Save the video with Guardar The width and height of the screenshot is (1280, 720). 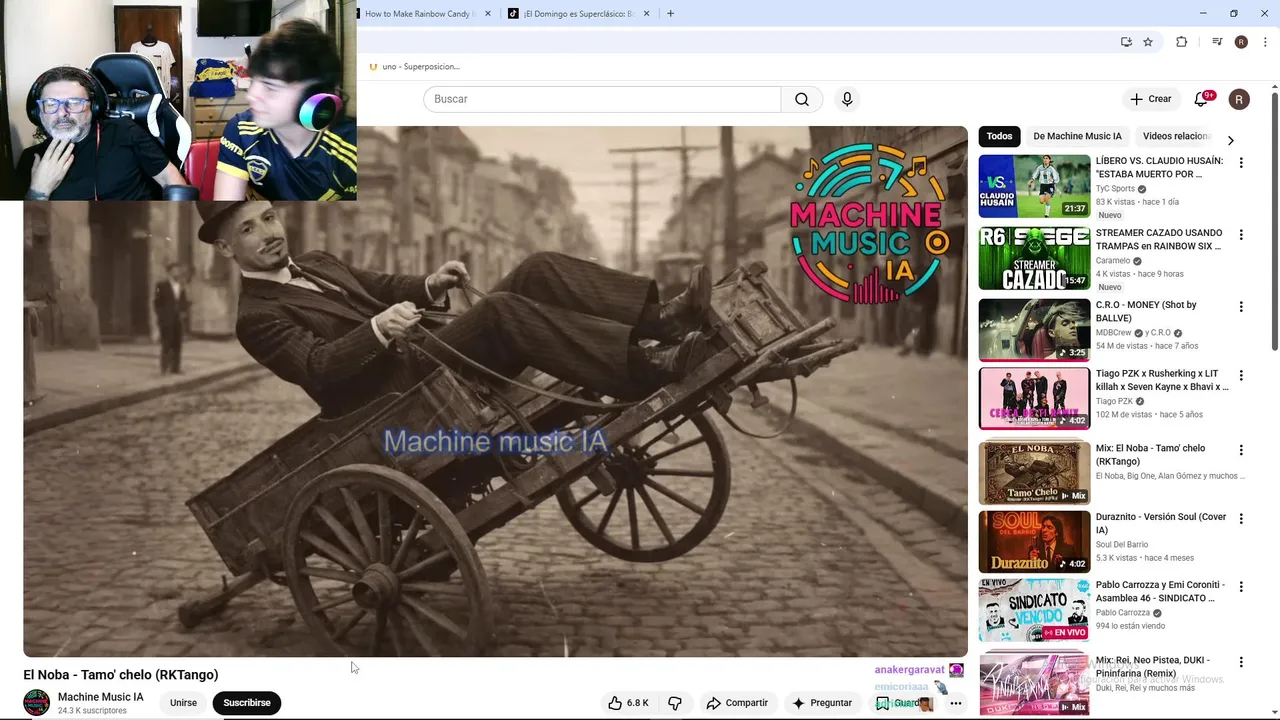904,703
